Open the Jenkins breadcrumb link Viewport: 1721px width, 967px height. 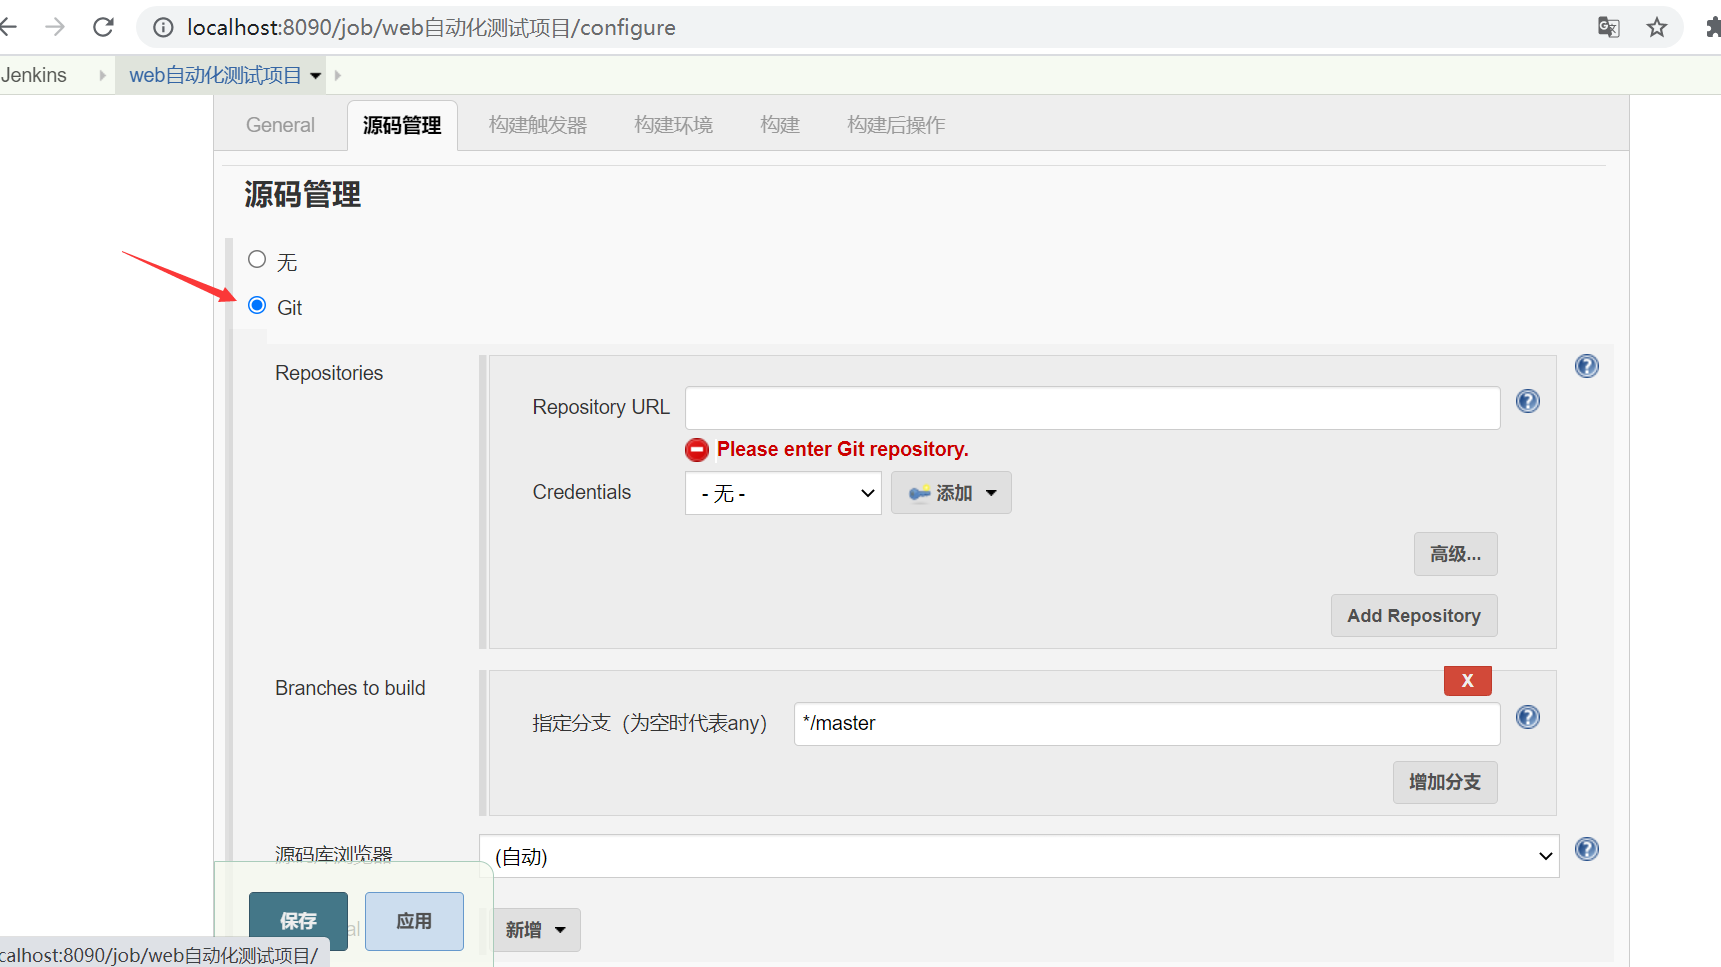pos(33,75)
